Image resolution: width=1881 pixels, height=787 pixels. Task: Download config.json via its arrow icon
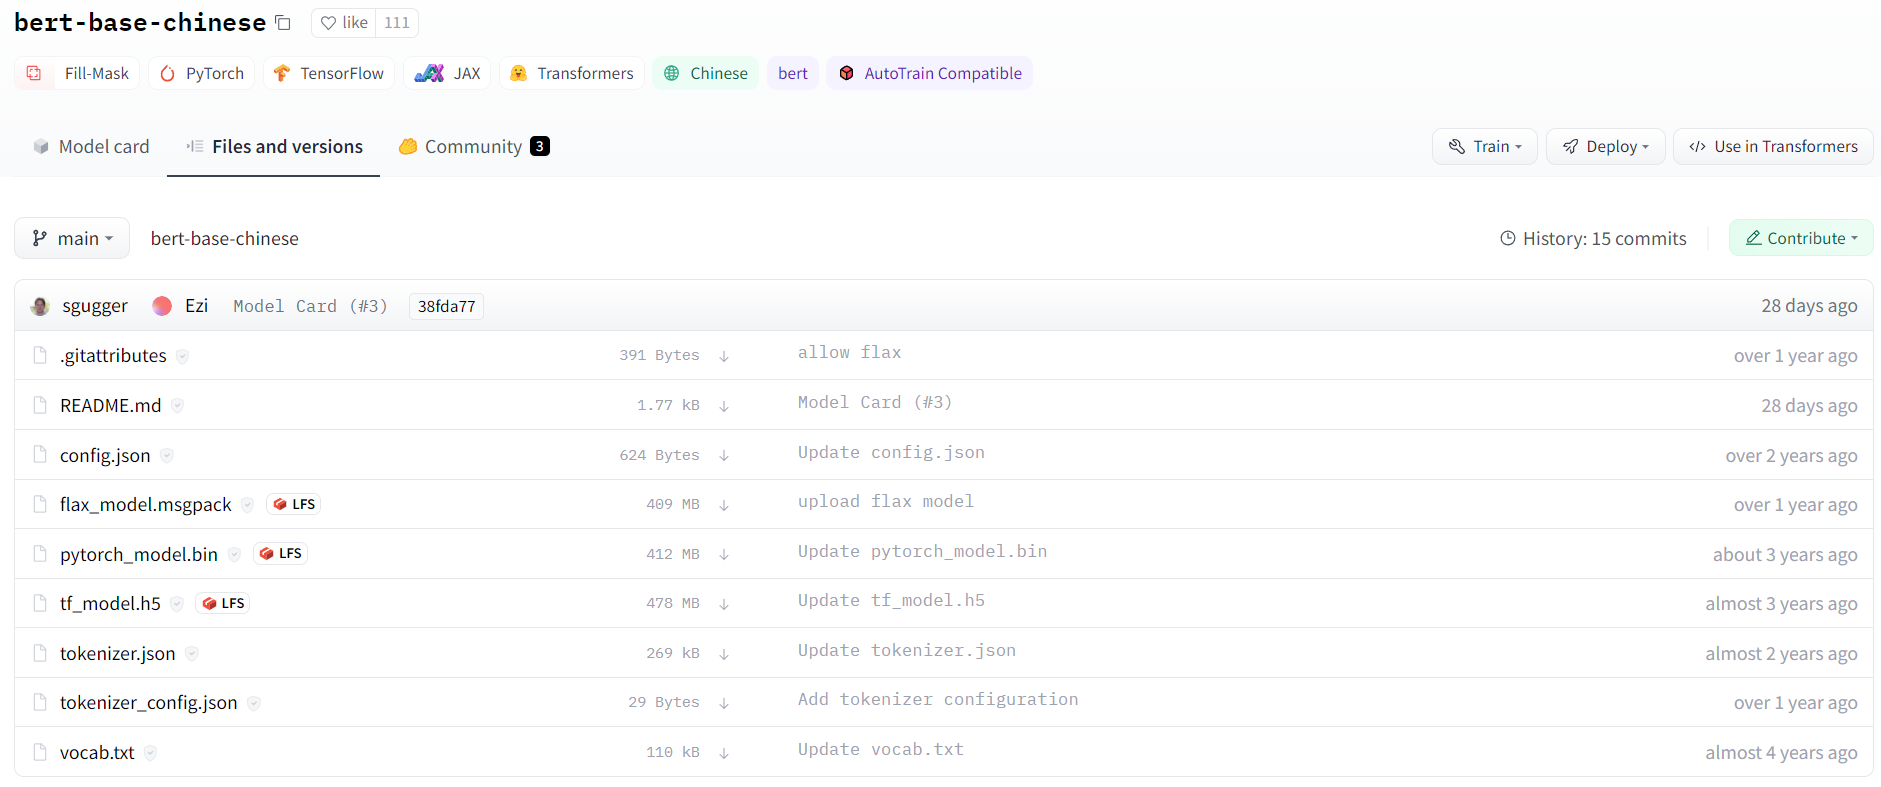coord(724,456)
